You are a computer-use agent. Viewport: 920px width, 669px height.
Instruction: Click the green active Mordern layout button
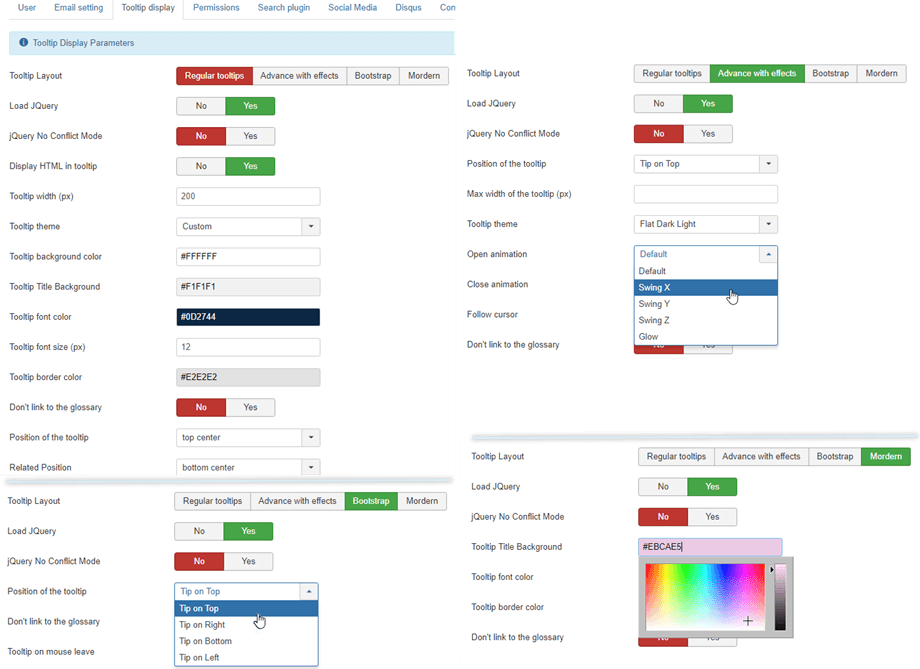coord(885,457)
